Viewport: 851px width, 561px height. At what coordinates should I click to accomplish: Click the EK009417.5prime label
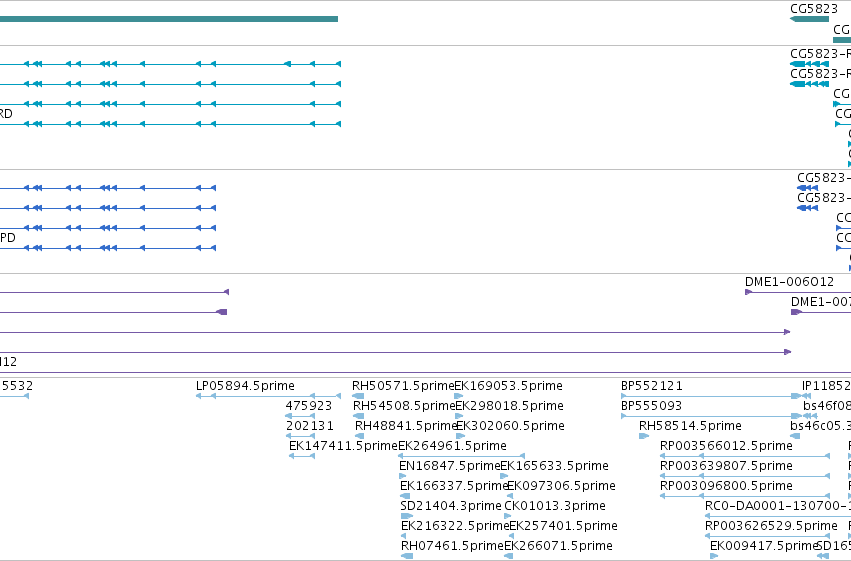coord(764,546)
